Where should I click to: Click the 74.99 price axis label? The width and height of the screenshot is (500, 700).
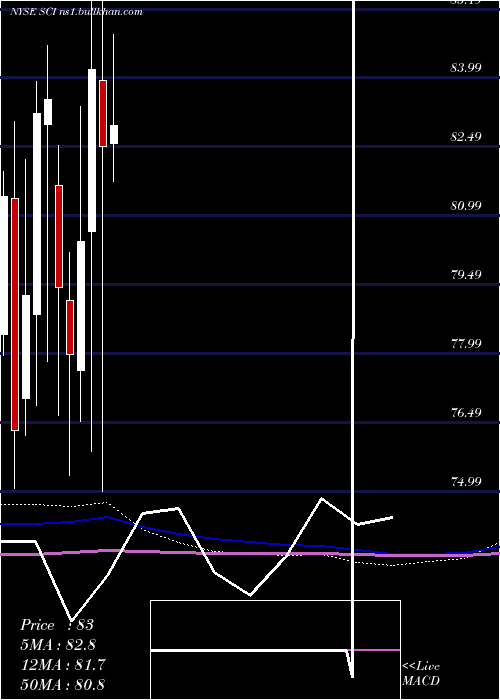click(466, 482)
